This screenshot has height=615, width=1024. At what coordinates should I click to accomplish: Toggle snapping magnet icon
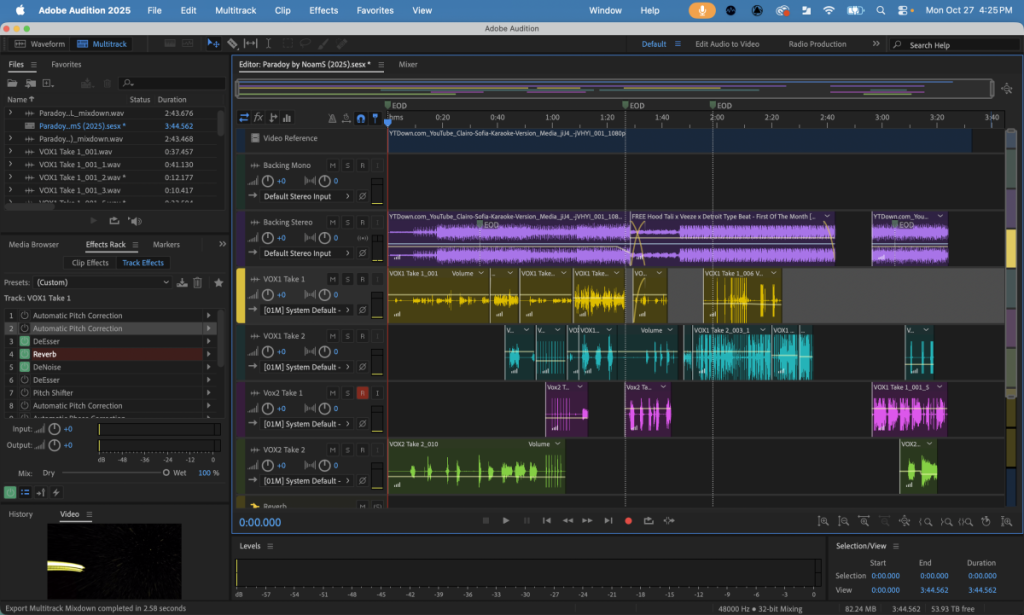point(360,118)
